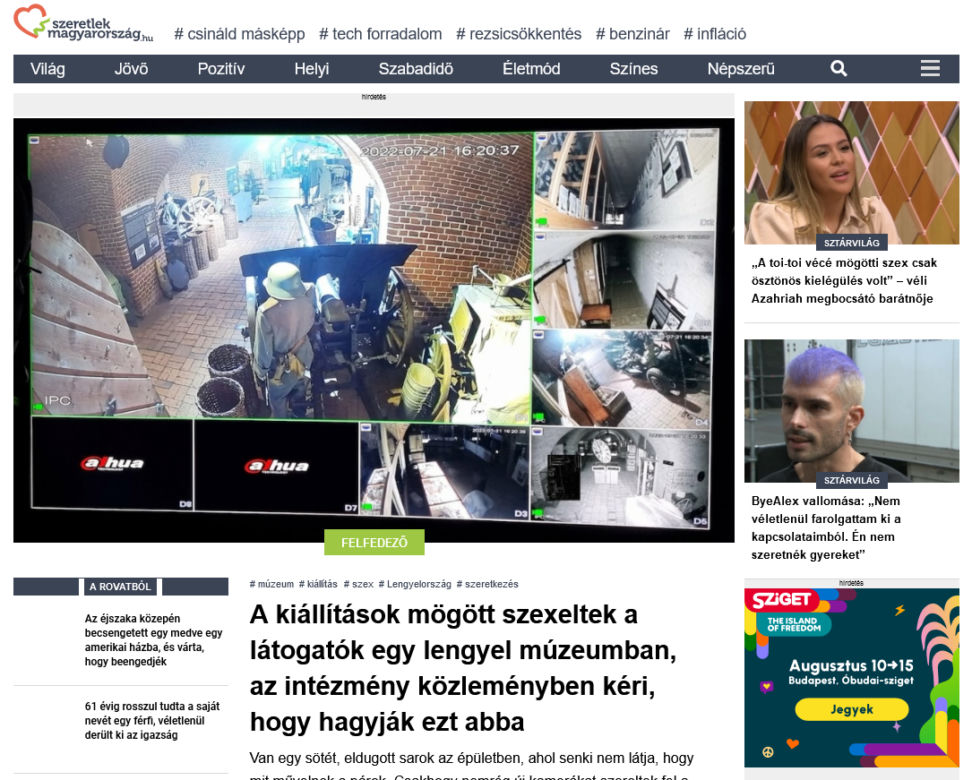Open the Jövő menu section
972x780 pixels.
click(131, 69)
